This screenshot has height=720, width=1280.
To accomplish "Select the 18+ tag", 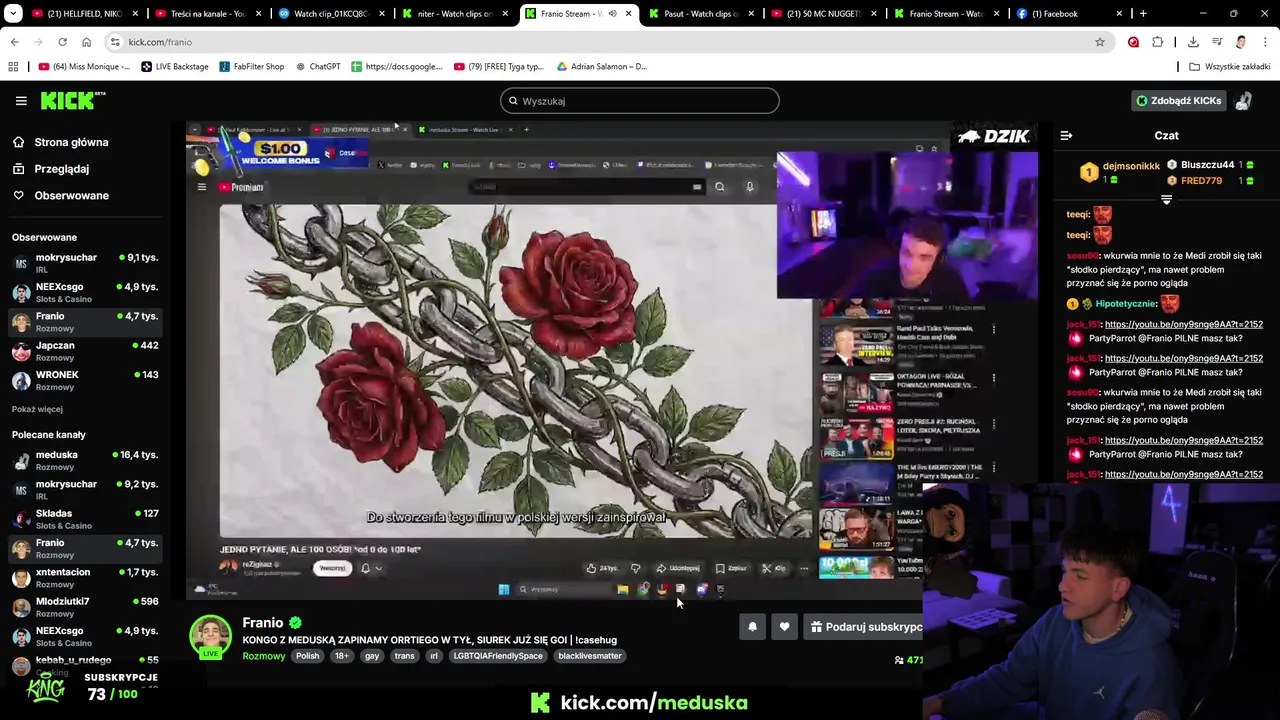I will pos(341,656).
